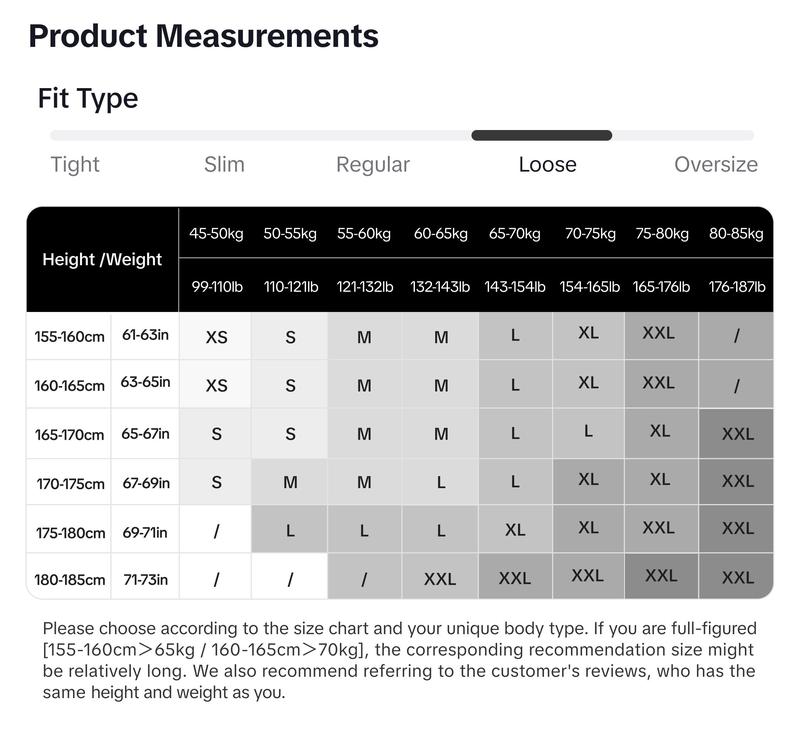
Task: Choose the Oversize fit type
Action: point(716,164)
